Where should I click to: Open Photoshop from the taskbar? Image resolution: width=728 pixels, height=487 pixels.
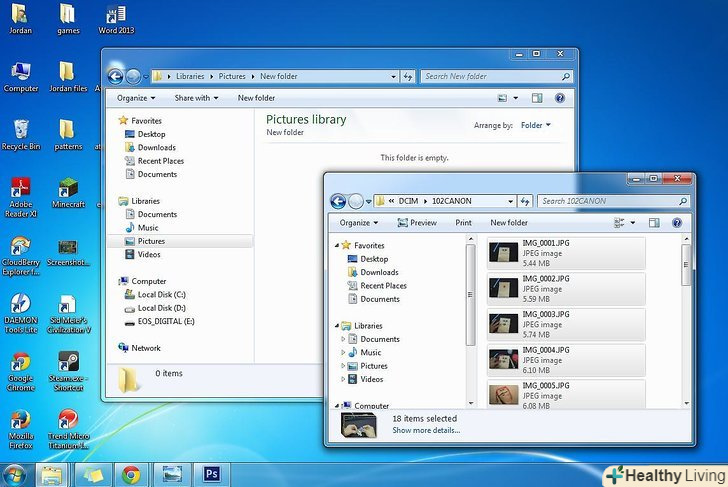pyautogui.click(x=212, y=473)
